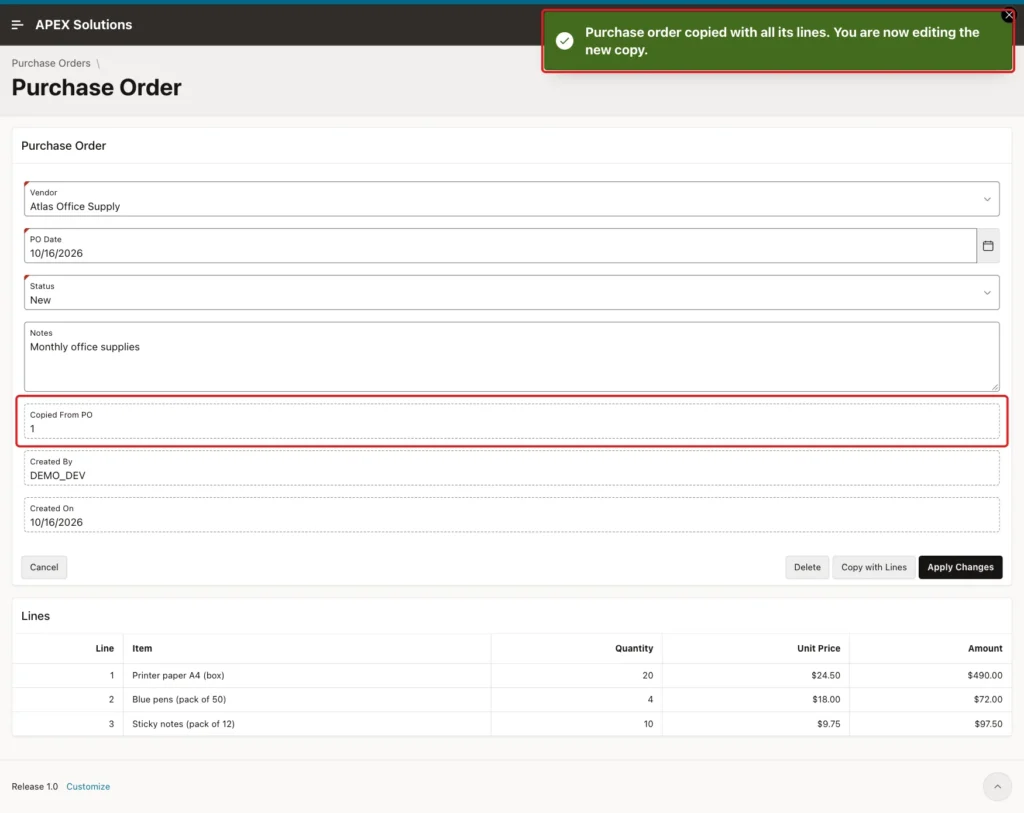Click into the Notes text area
Screen dimensions: 1024x813
coord(511,357)
